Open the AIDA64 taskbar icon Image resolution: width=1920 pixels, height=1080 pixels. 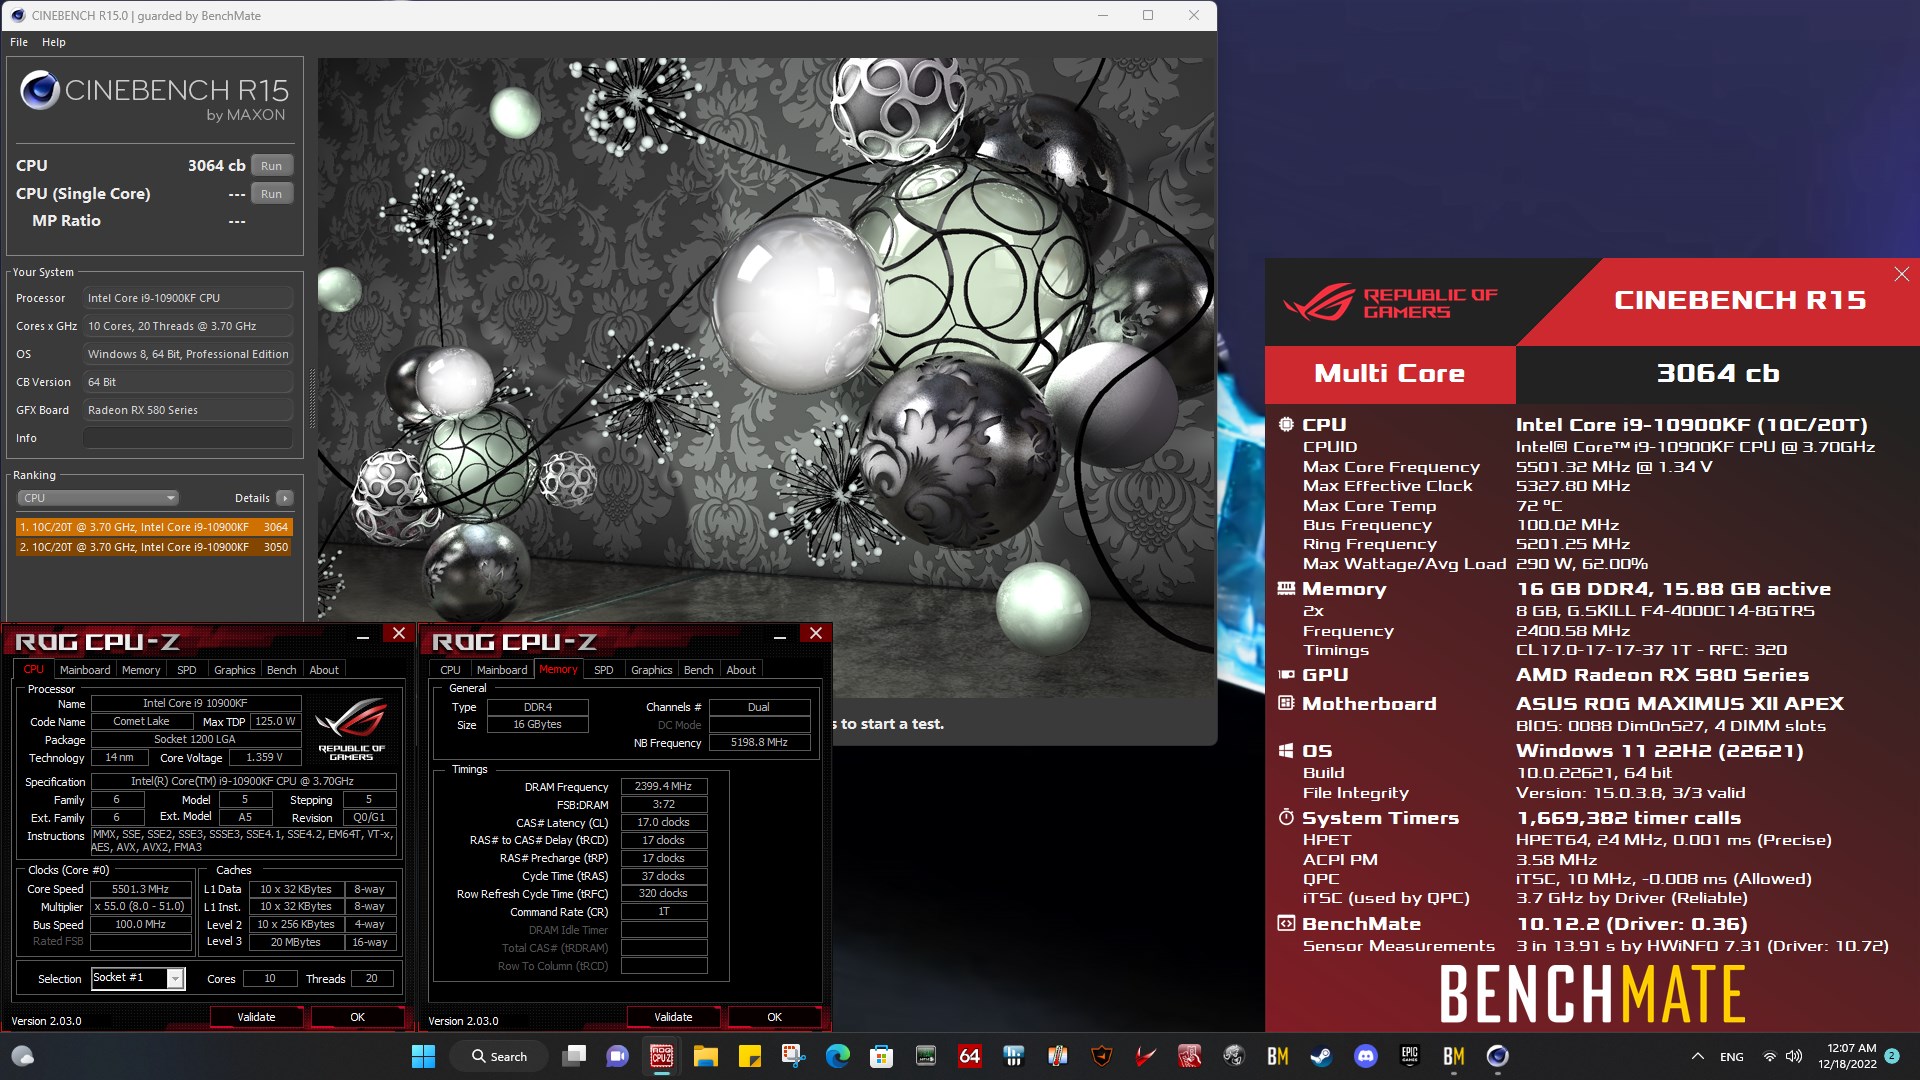coord(969,1056)
